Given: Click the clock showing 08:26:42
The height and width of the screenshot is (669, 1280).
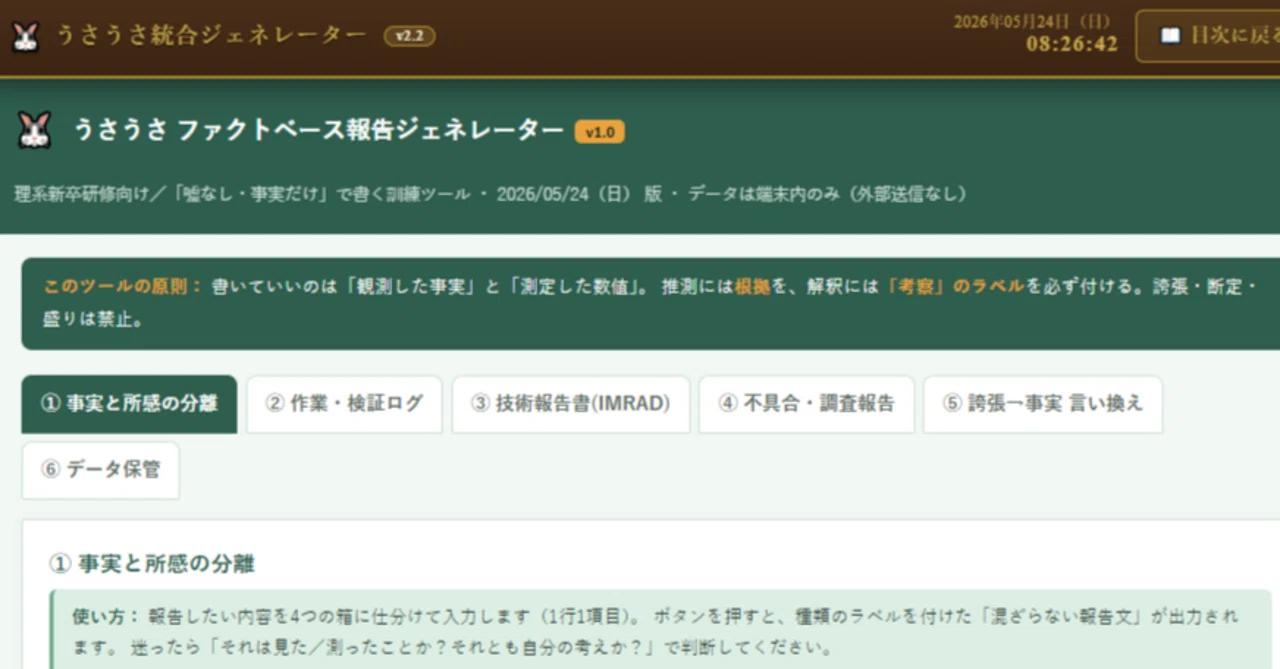Looking at the screenshot, I should click(x=1072, y=44).
